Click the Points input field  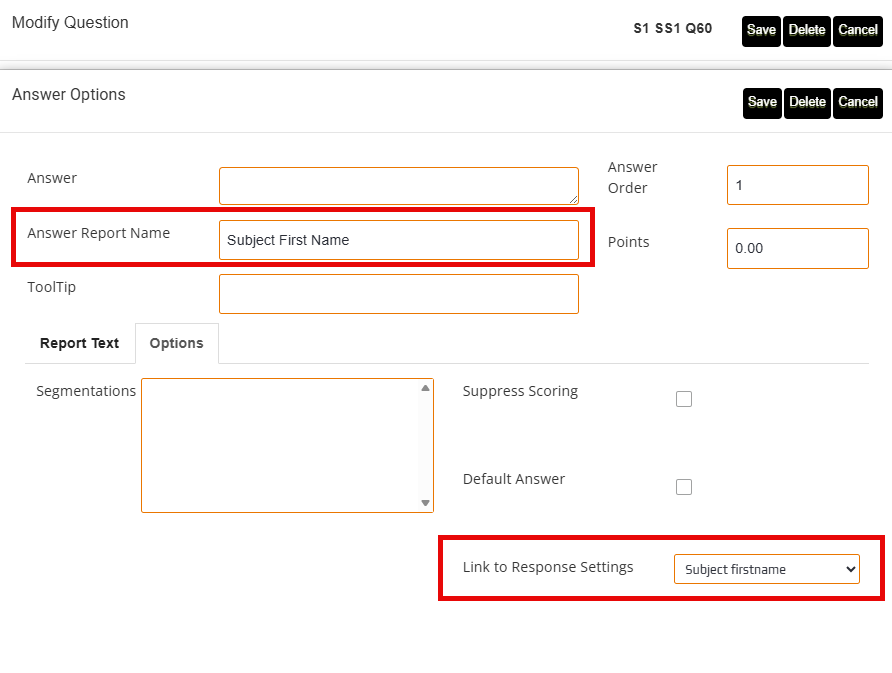coord(797,248)
